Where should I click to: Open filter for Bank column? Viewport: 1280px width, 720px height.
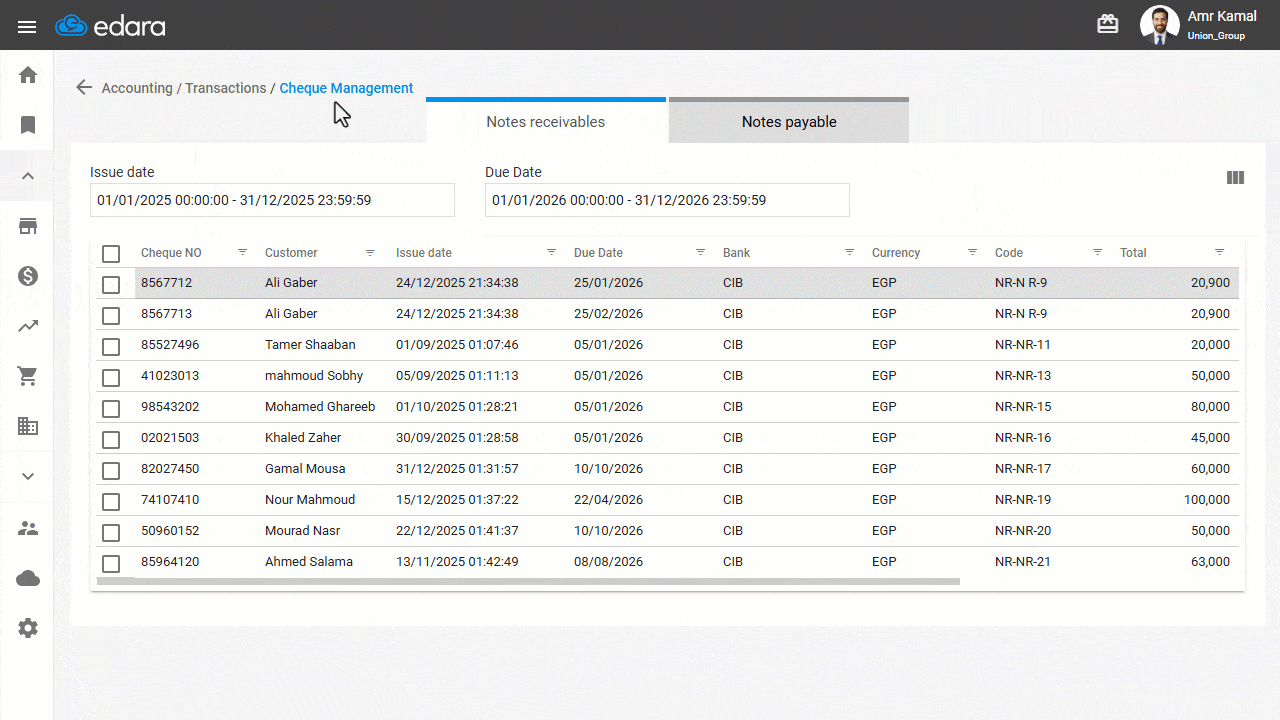(849, 252)
